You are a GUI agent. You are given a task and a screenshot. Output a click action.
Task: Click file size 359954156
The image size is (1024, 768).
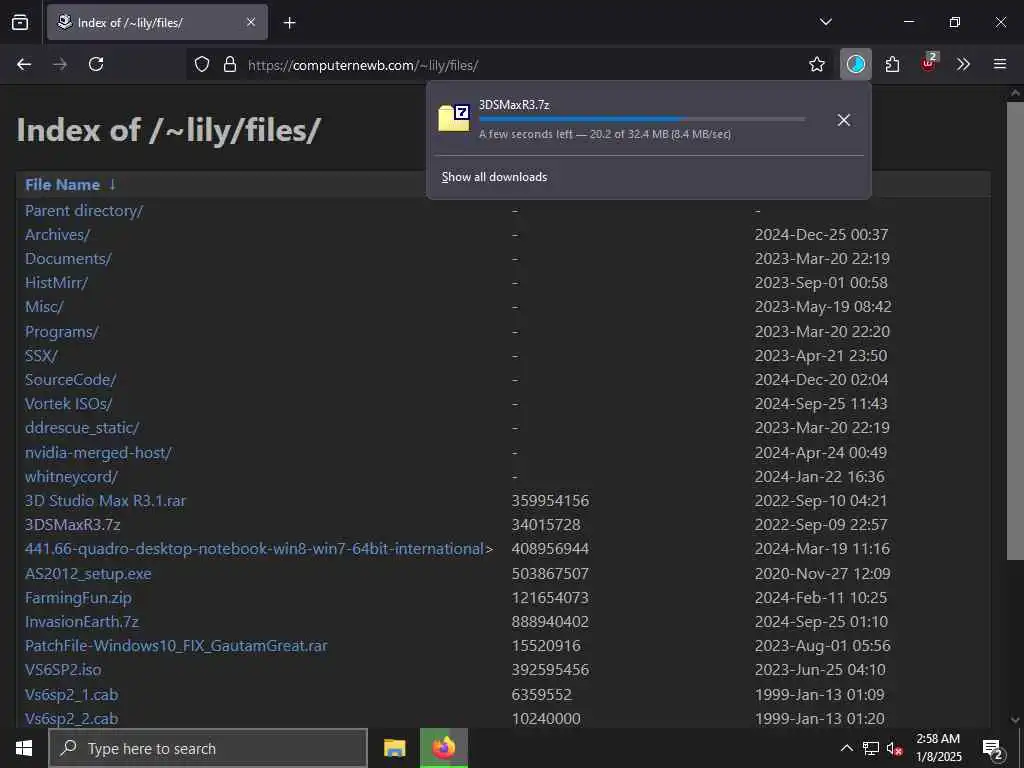pyautogui.click(x=550, y=501)
